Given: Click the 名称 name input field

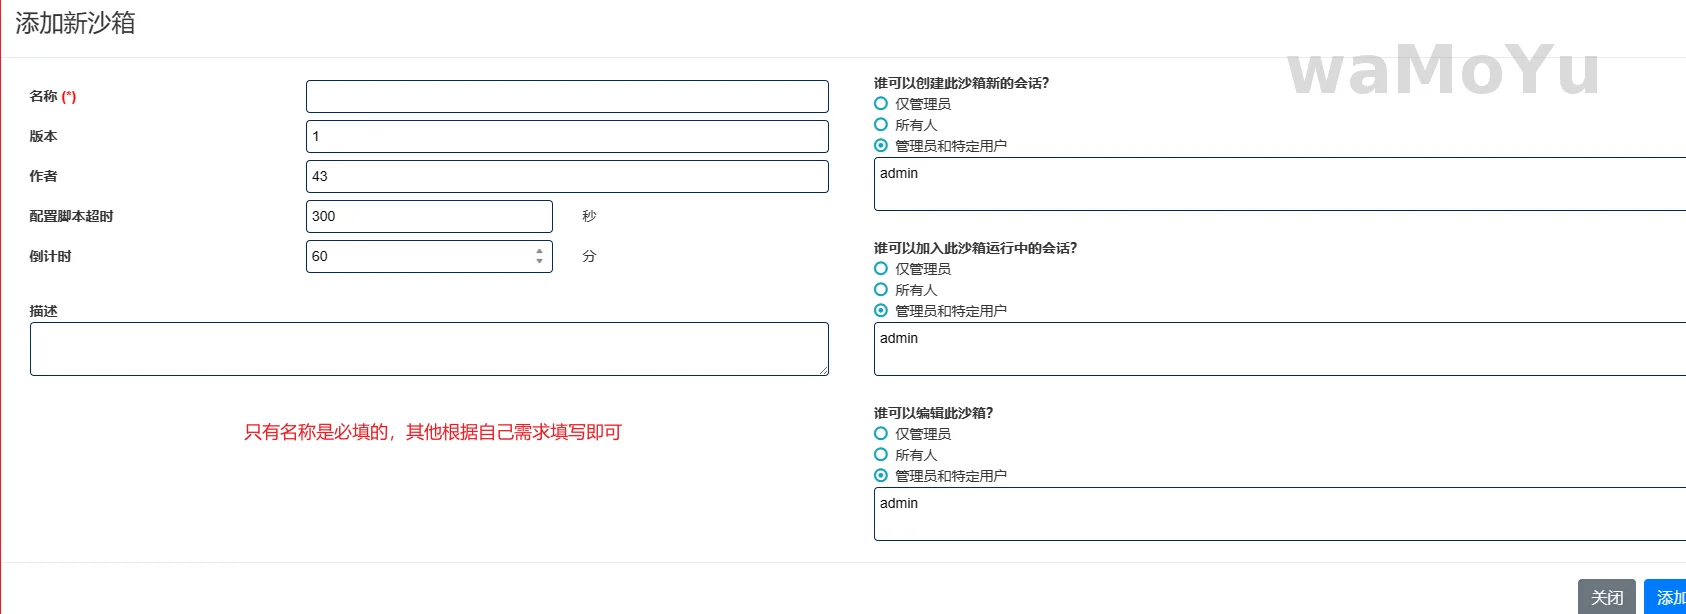Looking at the screenshot, I should pos(567,97).
